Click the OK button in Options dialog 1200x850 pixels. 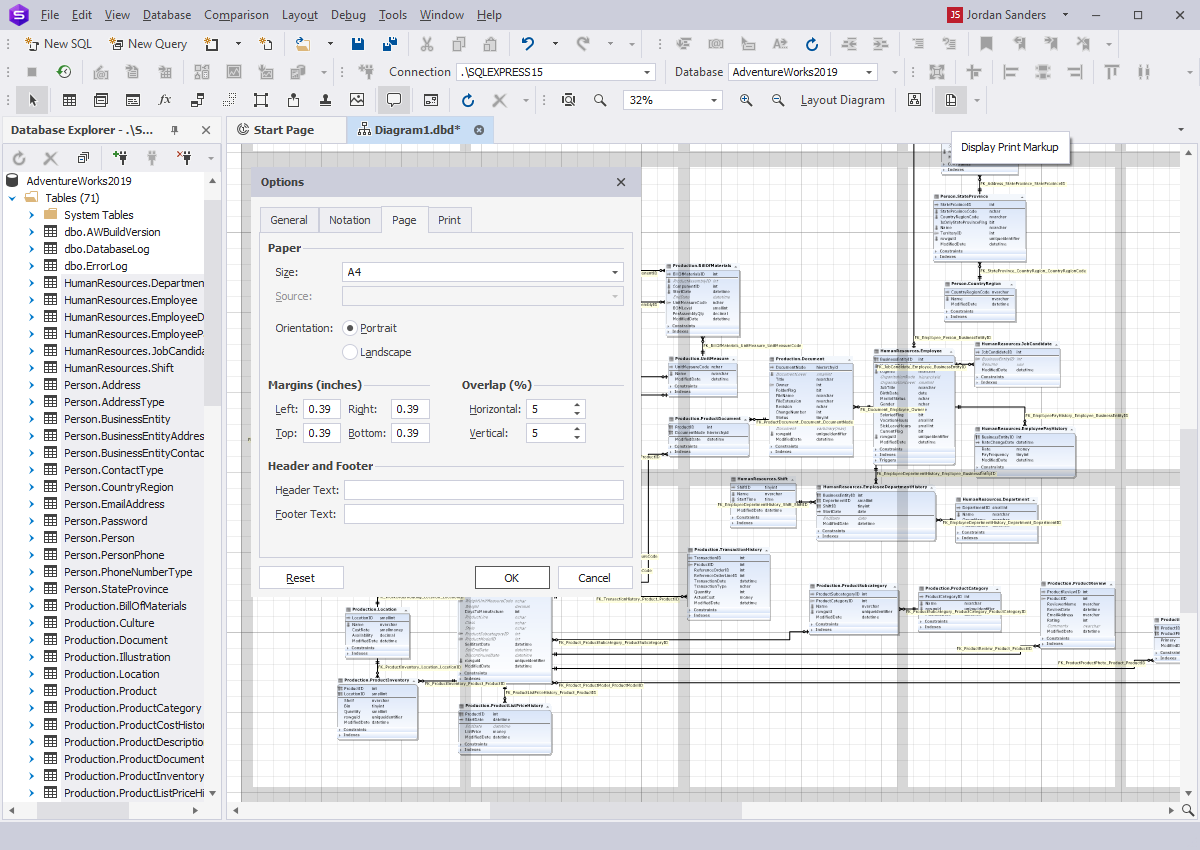pos(512,578)
